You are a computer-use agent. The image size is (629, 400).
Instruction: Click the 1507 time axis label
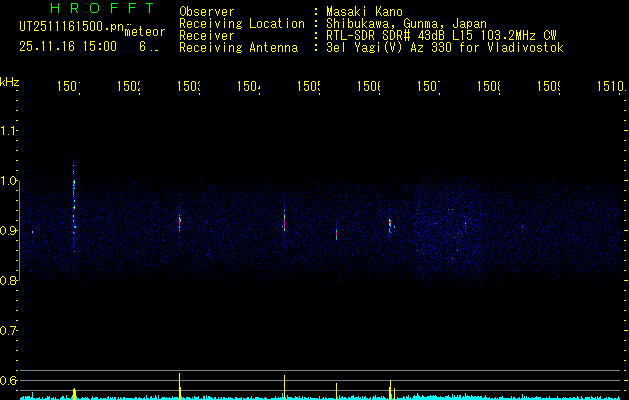click(429, 86)
